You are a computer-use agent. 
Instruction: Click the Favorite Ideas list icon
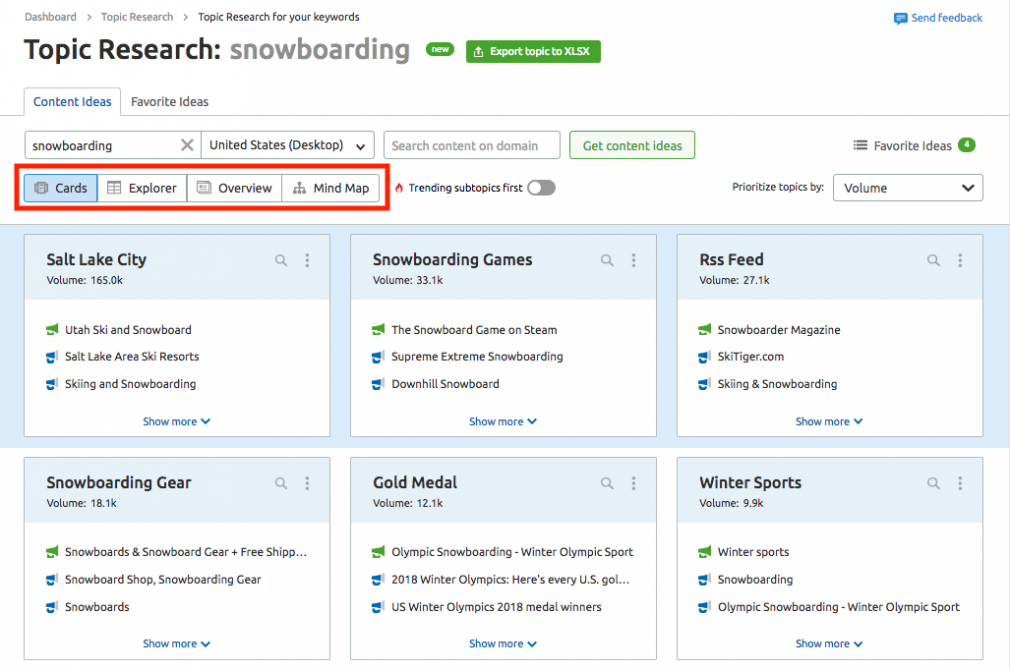pyautogui.click(x=860, y=146)
